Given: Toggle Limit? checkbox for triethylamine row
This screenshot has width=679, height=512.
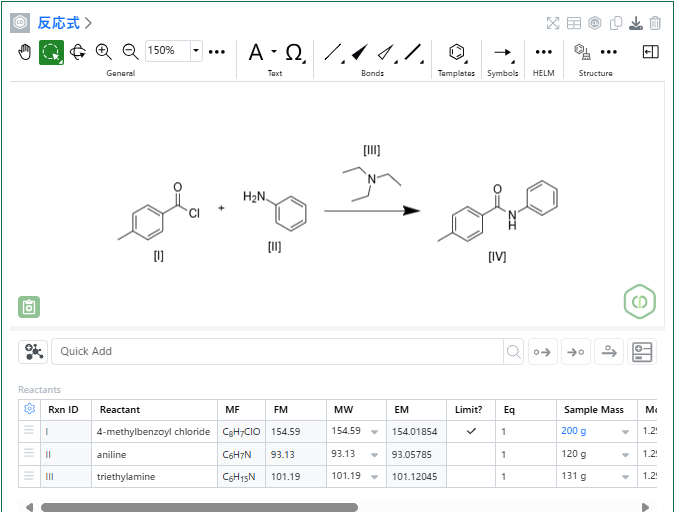Looking at the screenshot, I should click(x=472, y=477).
